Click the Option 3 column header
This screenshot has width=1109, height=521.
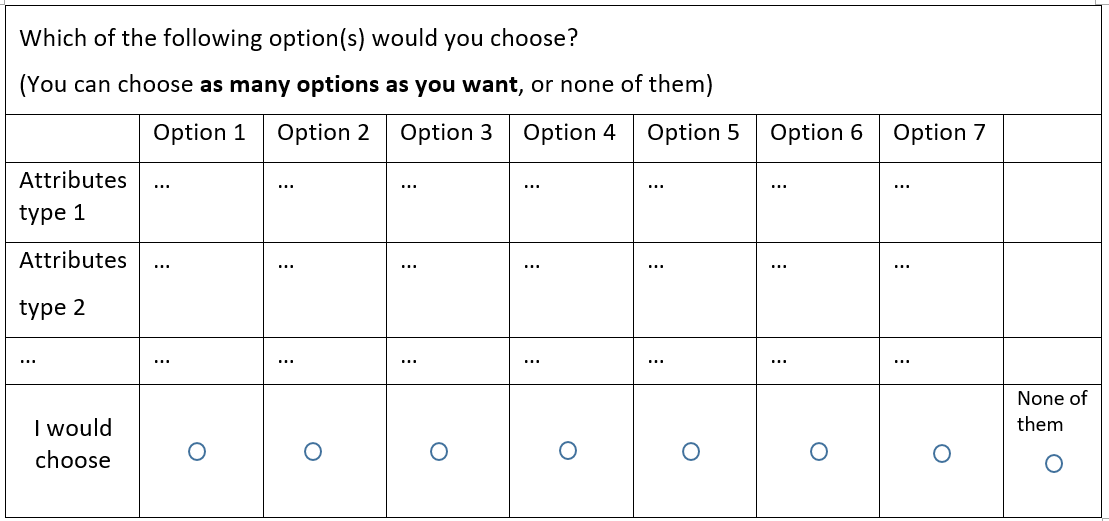coord(446,133)
